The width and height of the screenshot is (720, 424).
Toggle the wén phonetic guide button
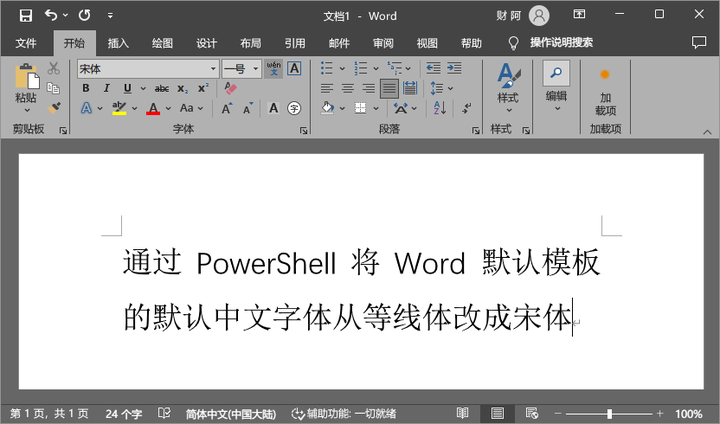click(x=274, y=69)
